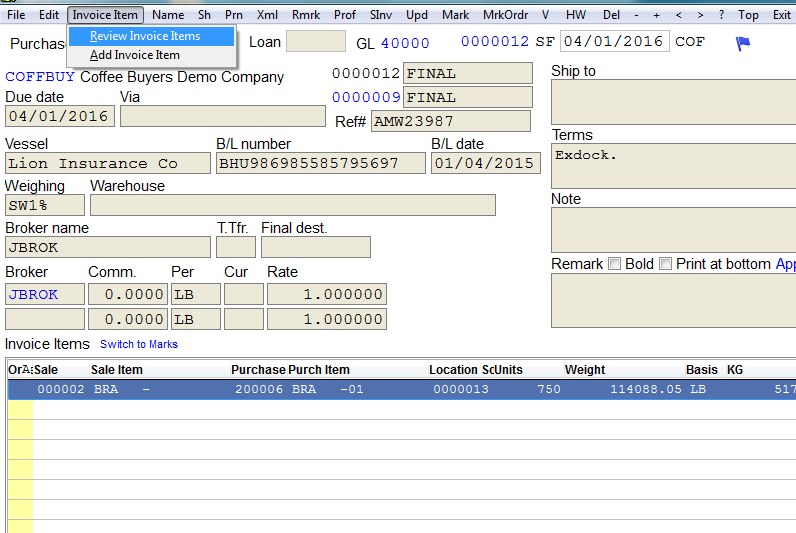Click the minus (-) menu item
The width and height of the screenshot is (796, 533).
click(636, 15)
